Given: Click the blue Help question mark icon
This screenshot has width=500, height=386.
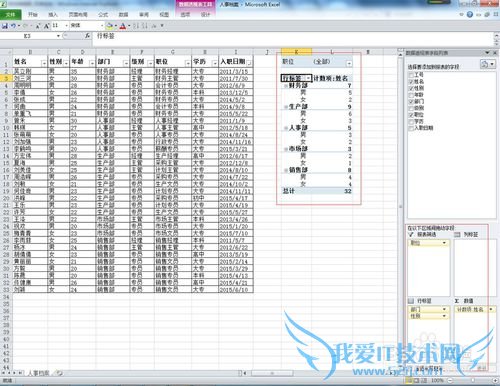Looking at the screenshot, I should (470, 14).
